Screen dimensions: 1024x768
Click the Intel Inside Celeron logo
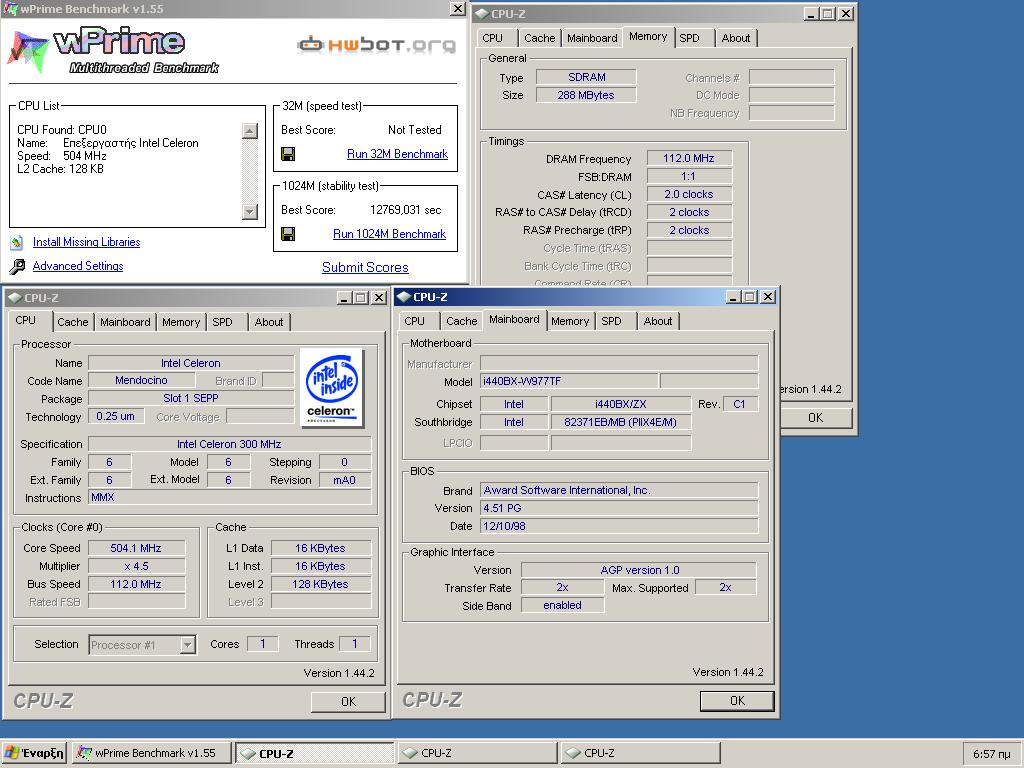click(332, 388)
